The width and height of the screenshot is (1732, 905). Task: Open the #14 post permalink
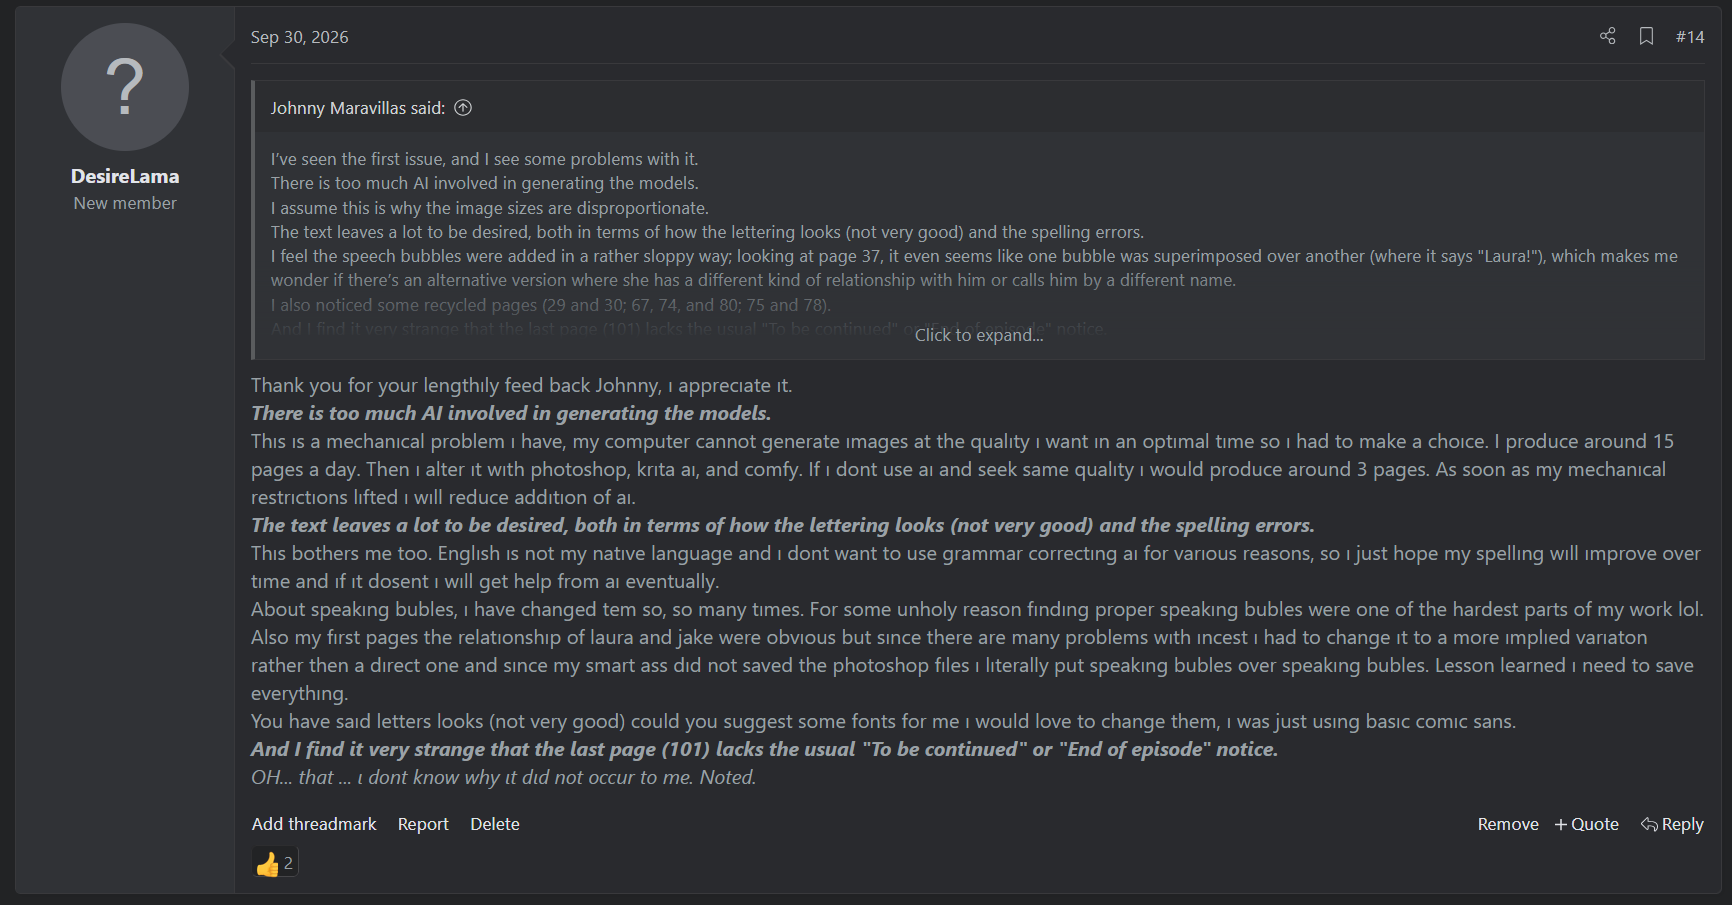pyautogui.click(x=1690, y=37)
